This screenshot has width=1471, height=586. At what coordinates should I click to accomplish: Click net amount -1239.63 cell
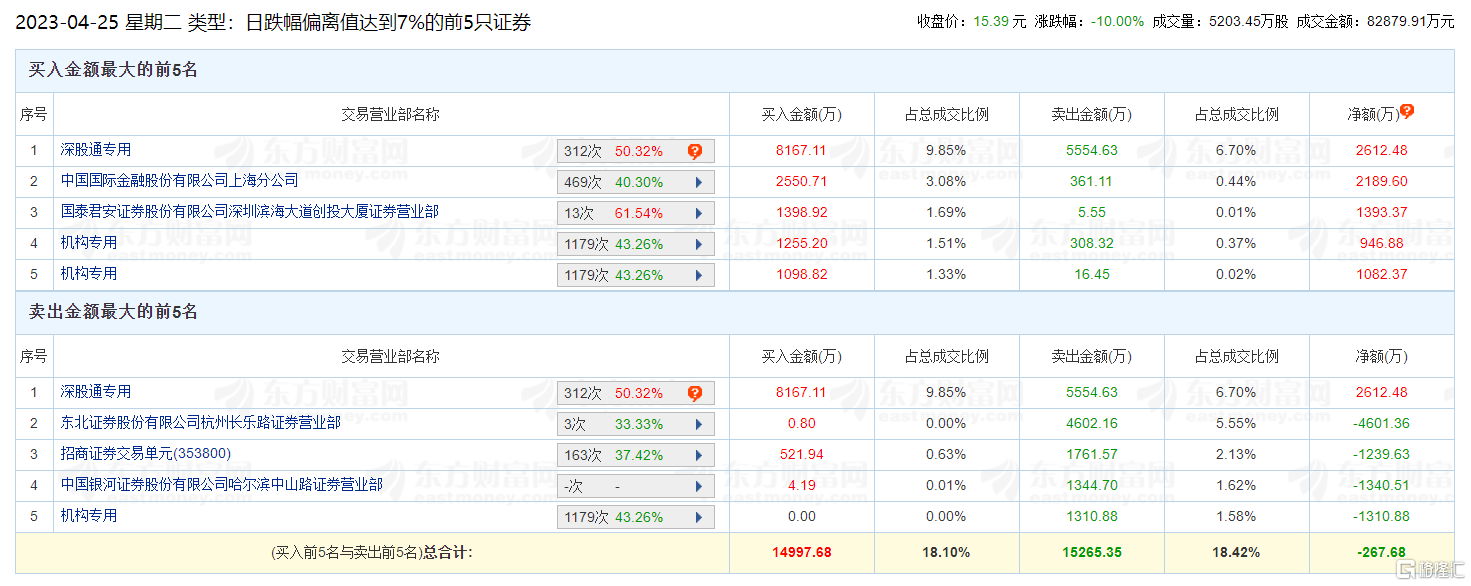tap(1381, 455)
